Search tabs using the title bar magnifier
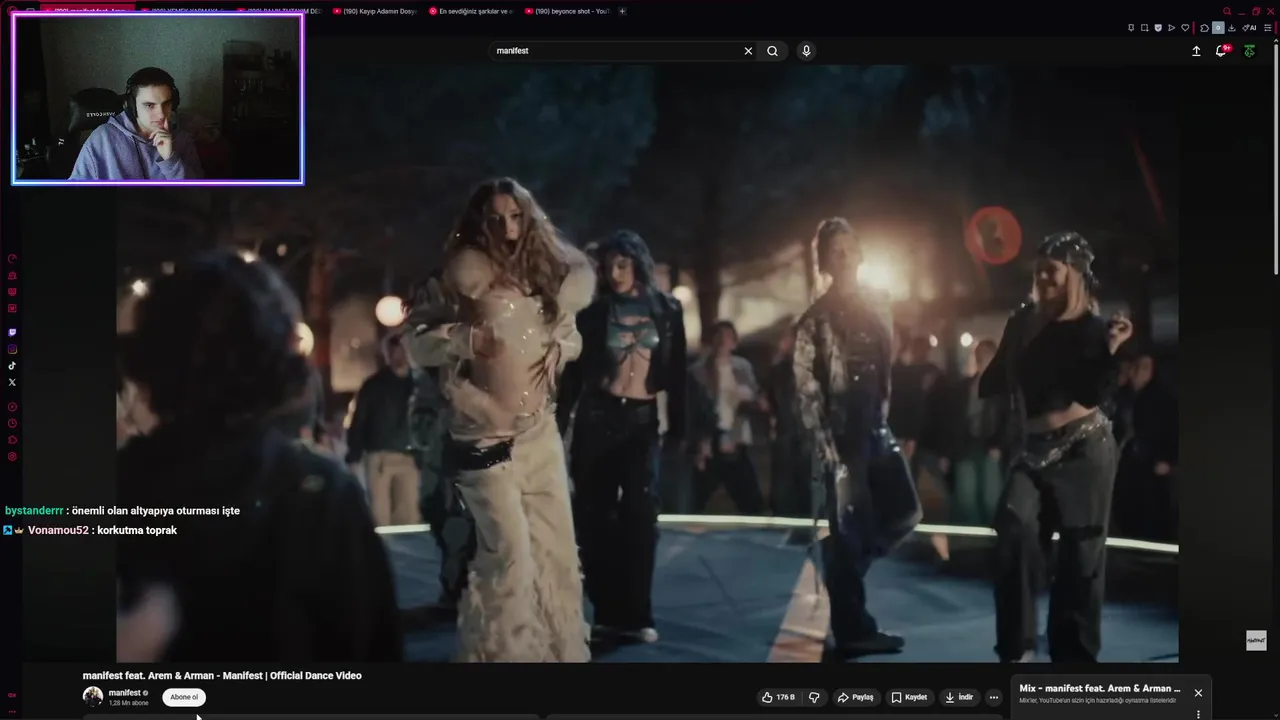The width and height of the screenshot is (1280, 720). pos(1227,11)
